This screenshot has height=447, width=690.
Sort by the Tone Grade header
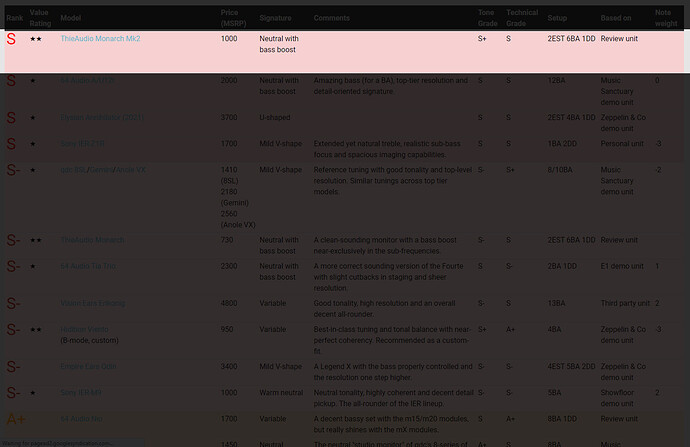tap(487, 18)
